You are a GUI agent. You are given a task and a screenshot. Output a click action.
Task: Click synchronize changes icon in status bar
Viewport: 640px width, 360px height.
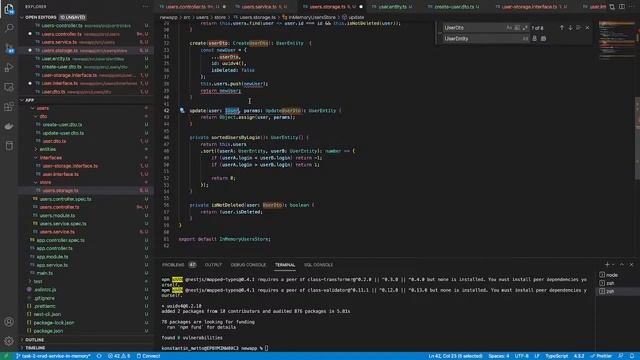99,356
